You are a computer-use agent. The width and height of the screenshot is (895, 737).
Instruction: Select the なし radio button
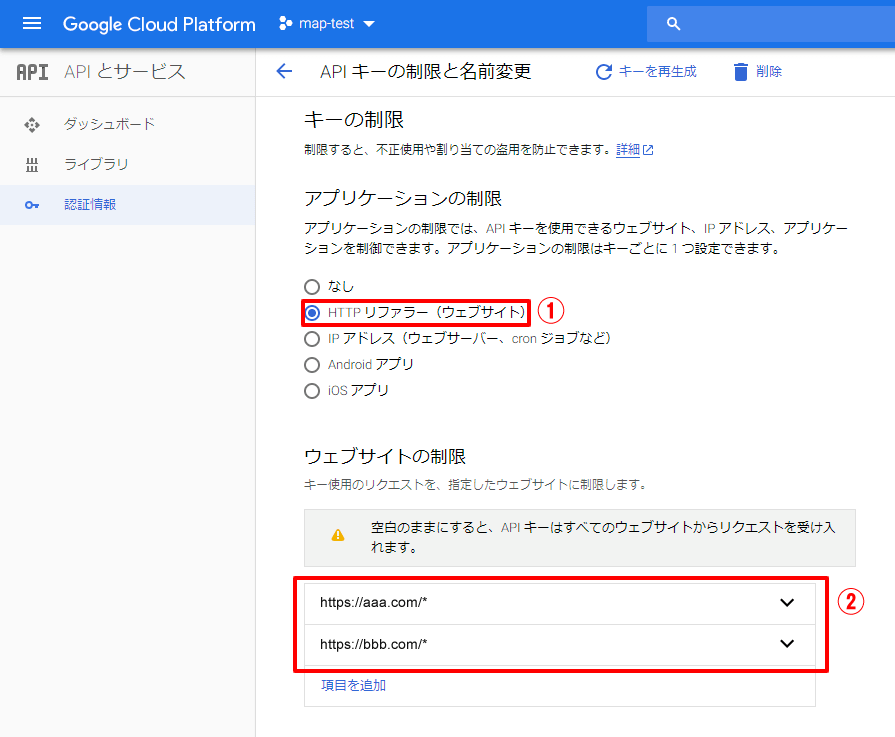312,287
